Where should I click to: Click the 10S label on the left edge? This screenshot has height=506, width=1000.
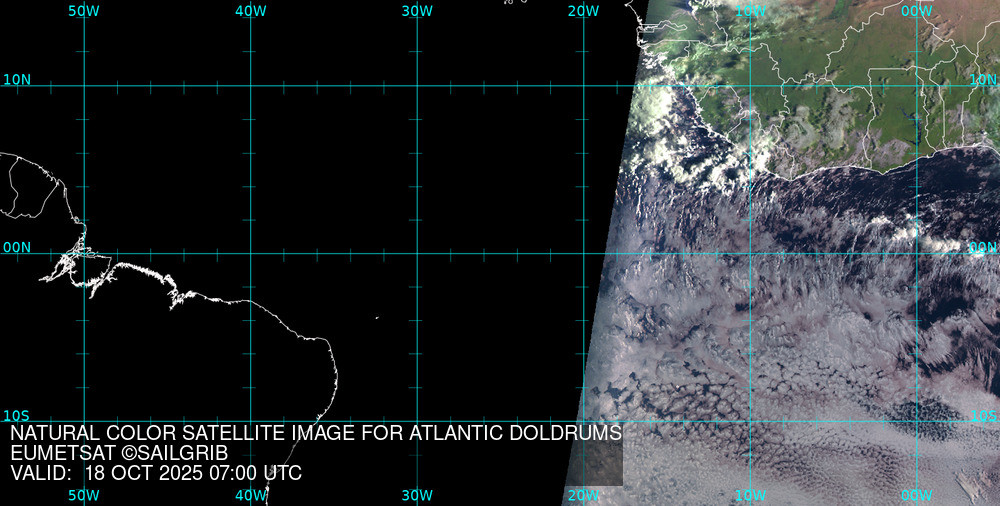pos(16,415)
